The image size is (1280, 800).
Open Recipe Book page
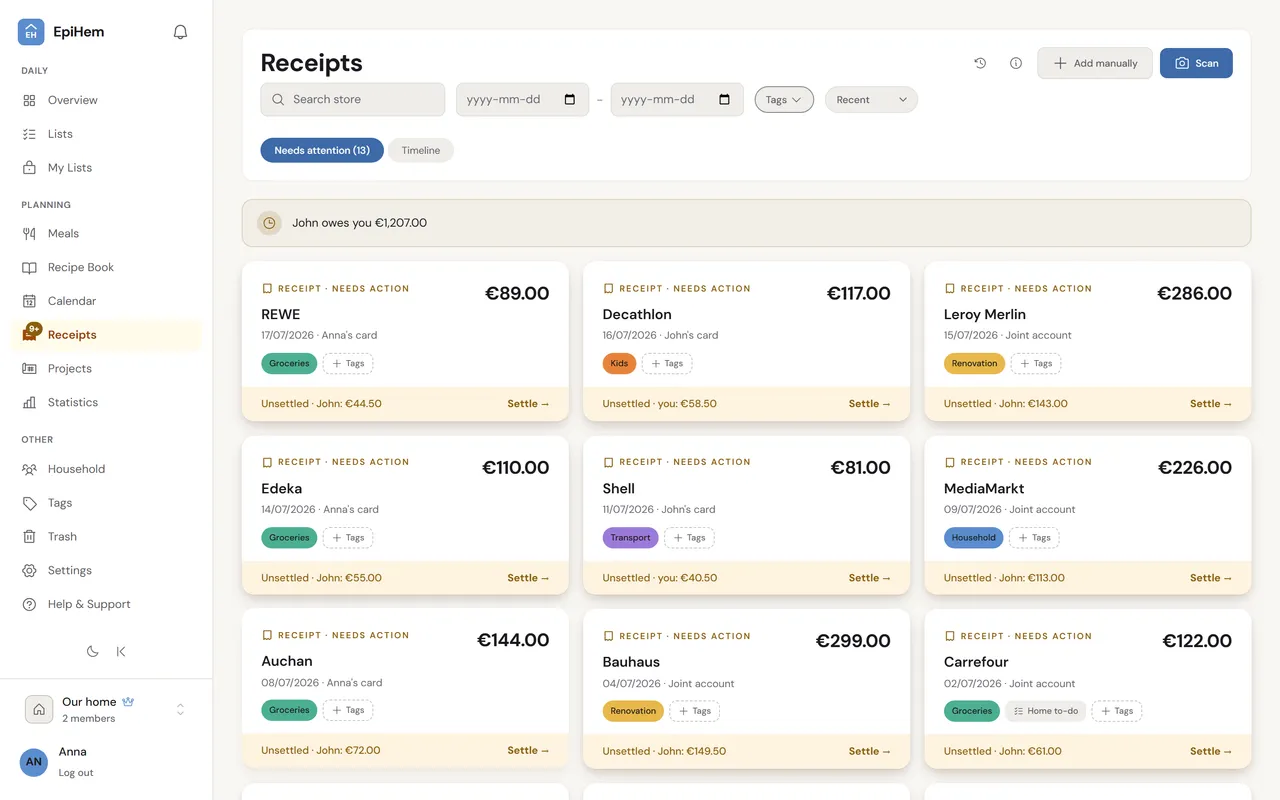point(106,267)
